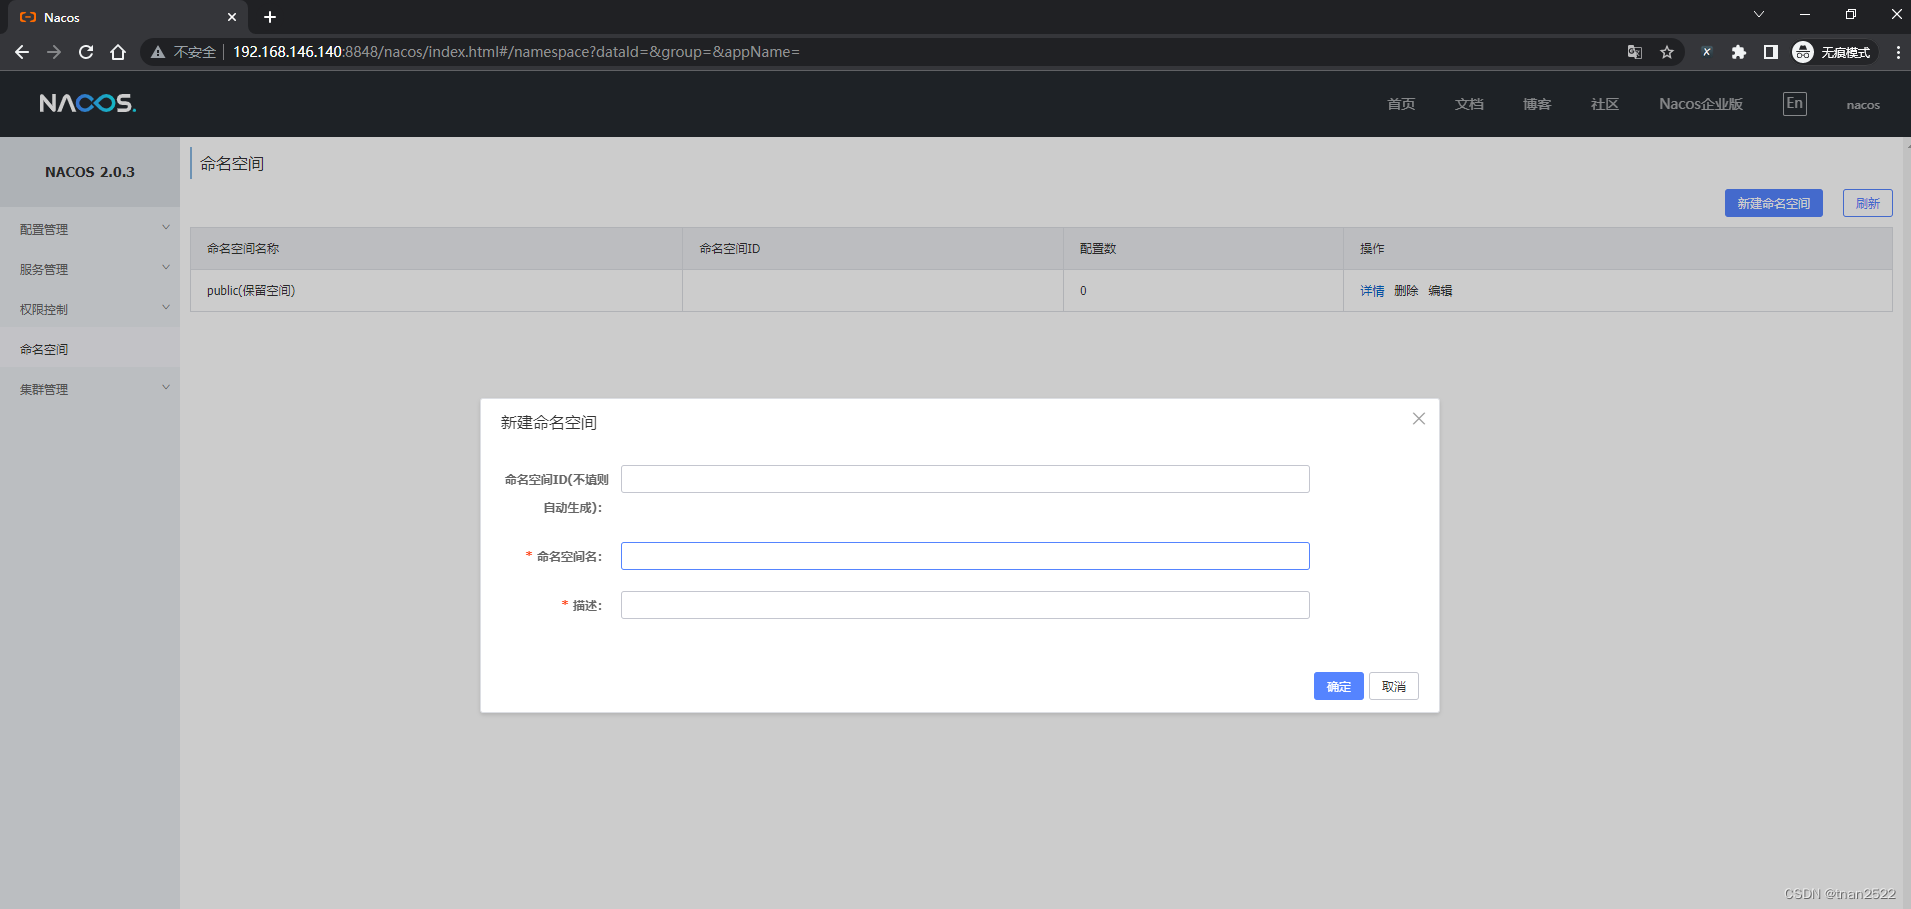The width and height of the screenshot is (1911, 909).
Task: Select 命名空间 in sidebar
Action: 90,349
